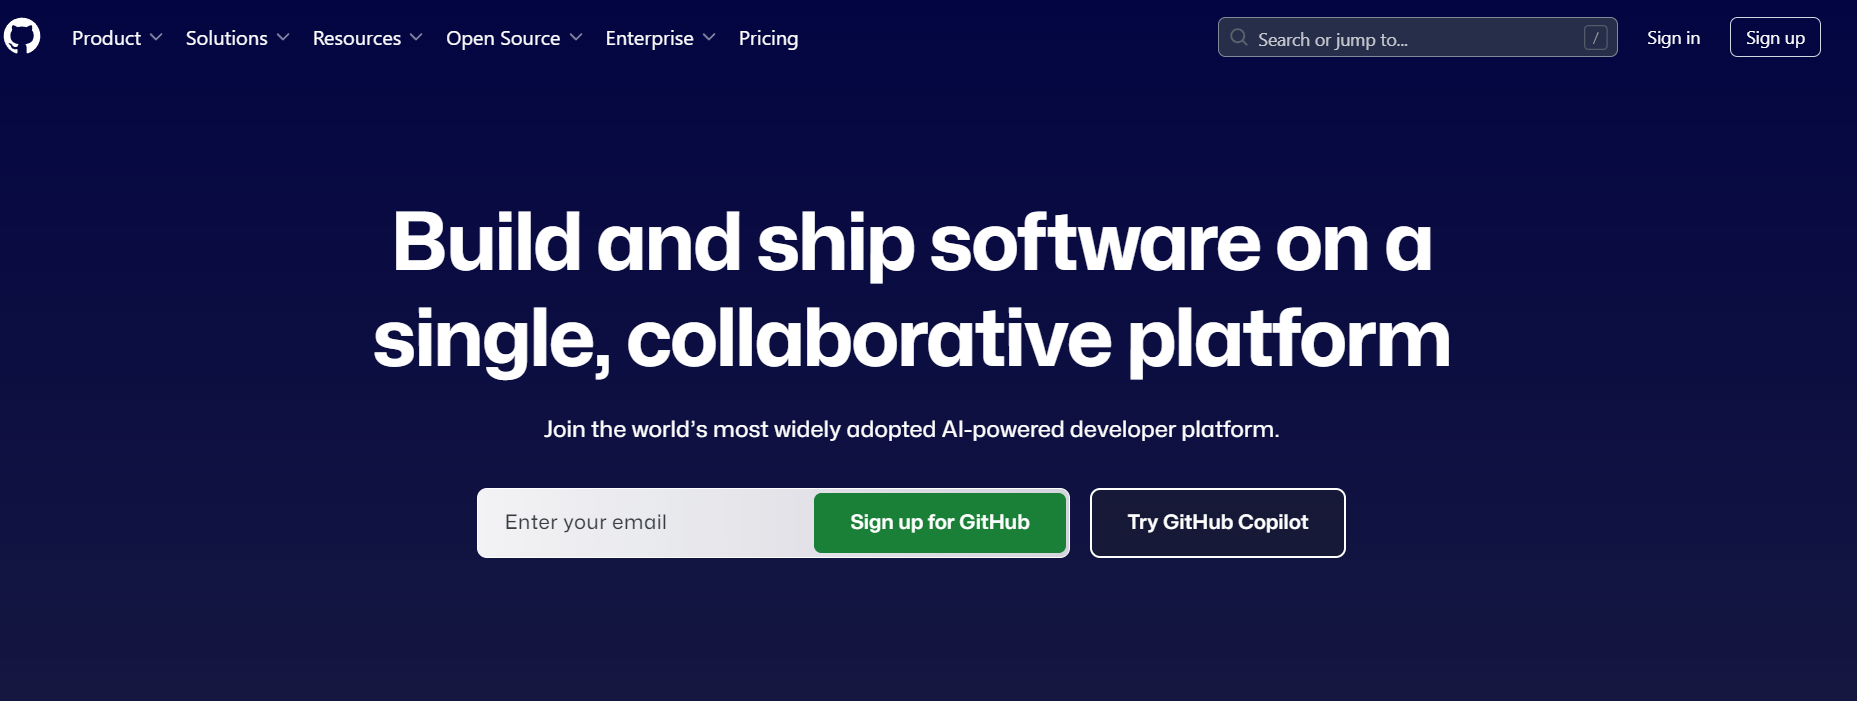1857x701 pixels.
Task: Click the Enter your email field
Action: click(646, 523)
